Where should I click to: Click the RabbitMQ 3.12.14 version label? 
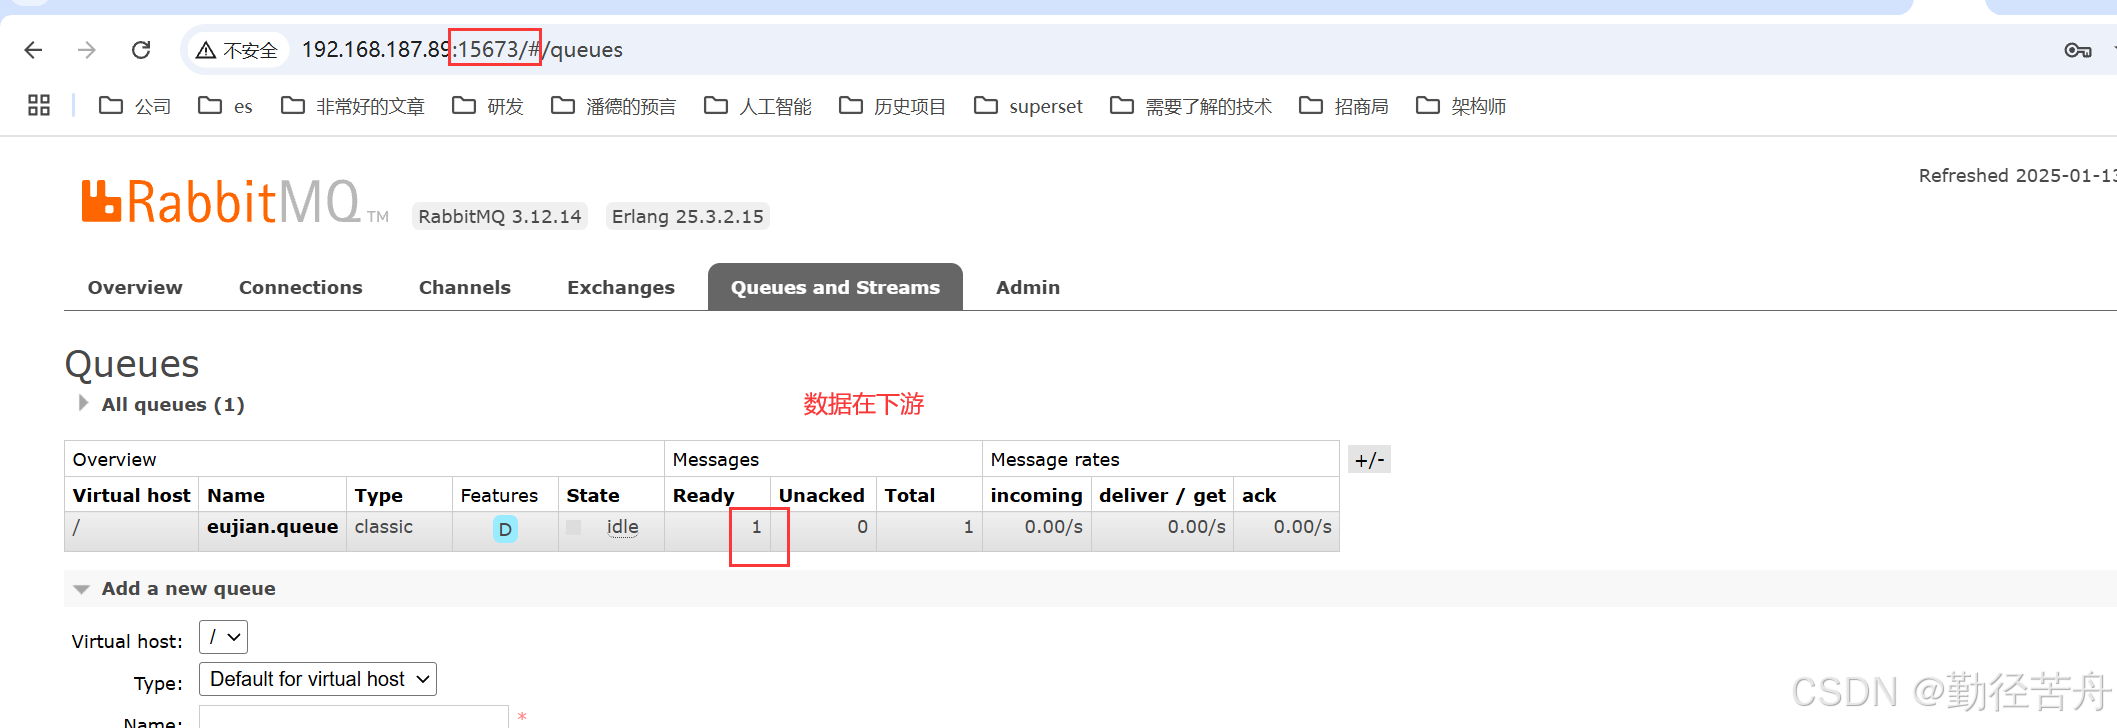(x=500, y=216)
